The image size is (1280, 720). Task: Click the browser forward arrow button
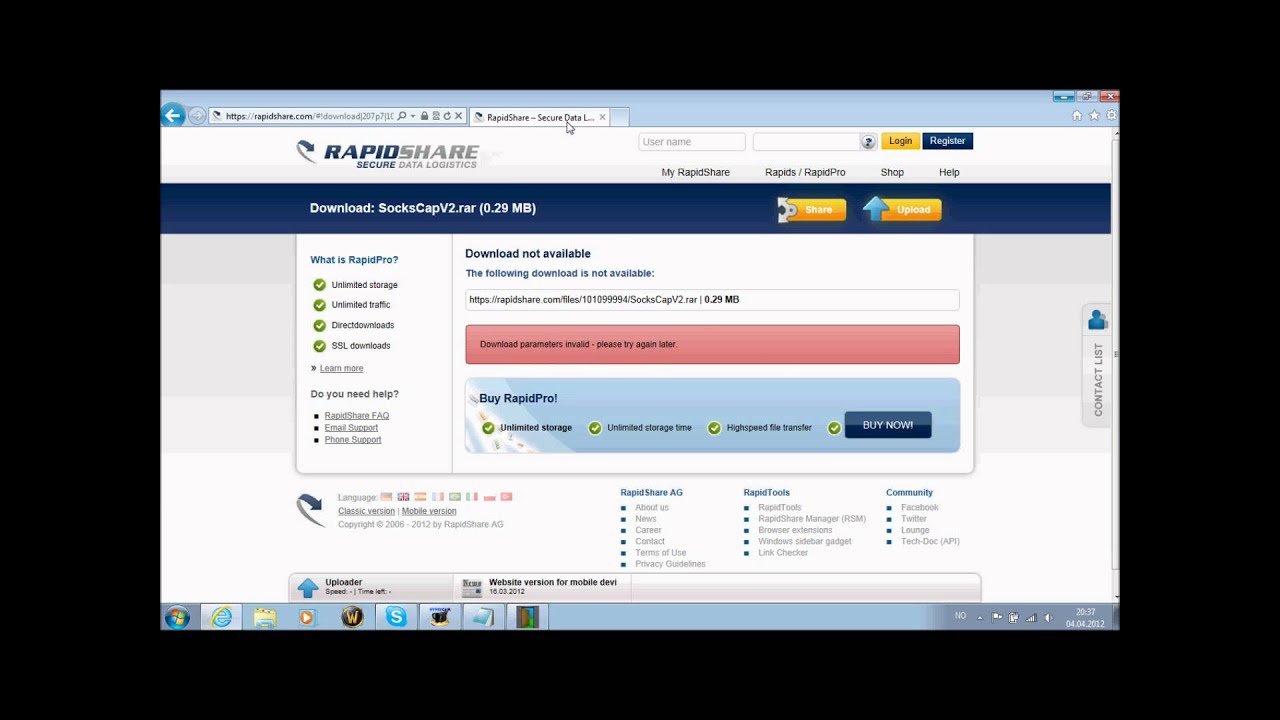[x=197, y=116]
